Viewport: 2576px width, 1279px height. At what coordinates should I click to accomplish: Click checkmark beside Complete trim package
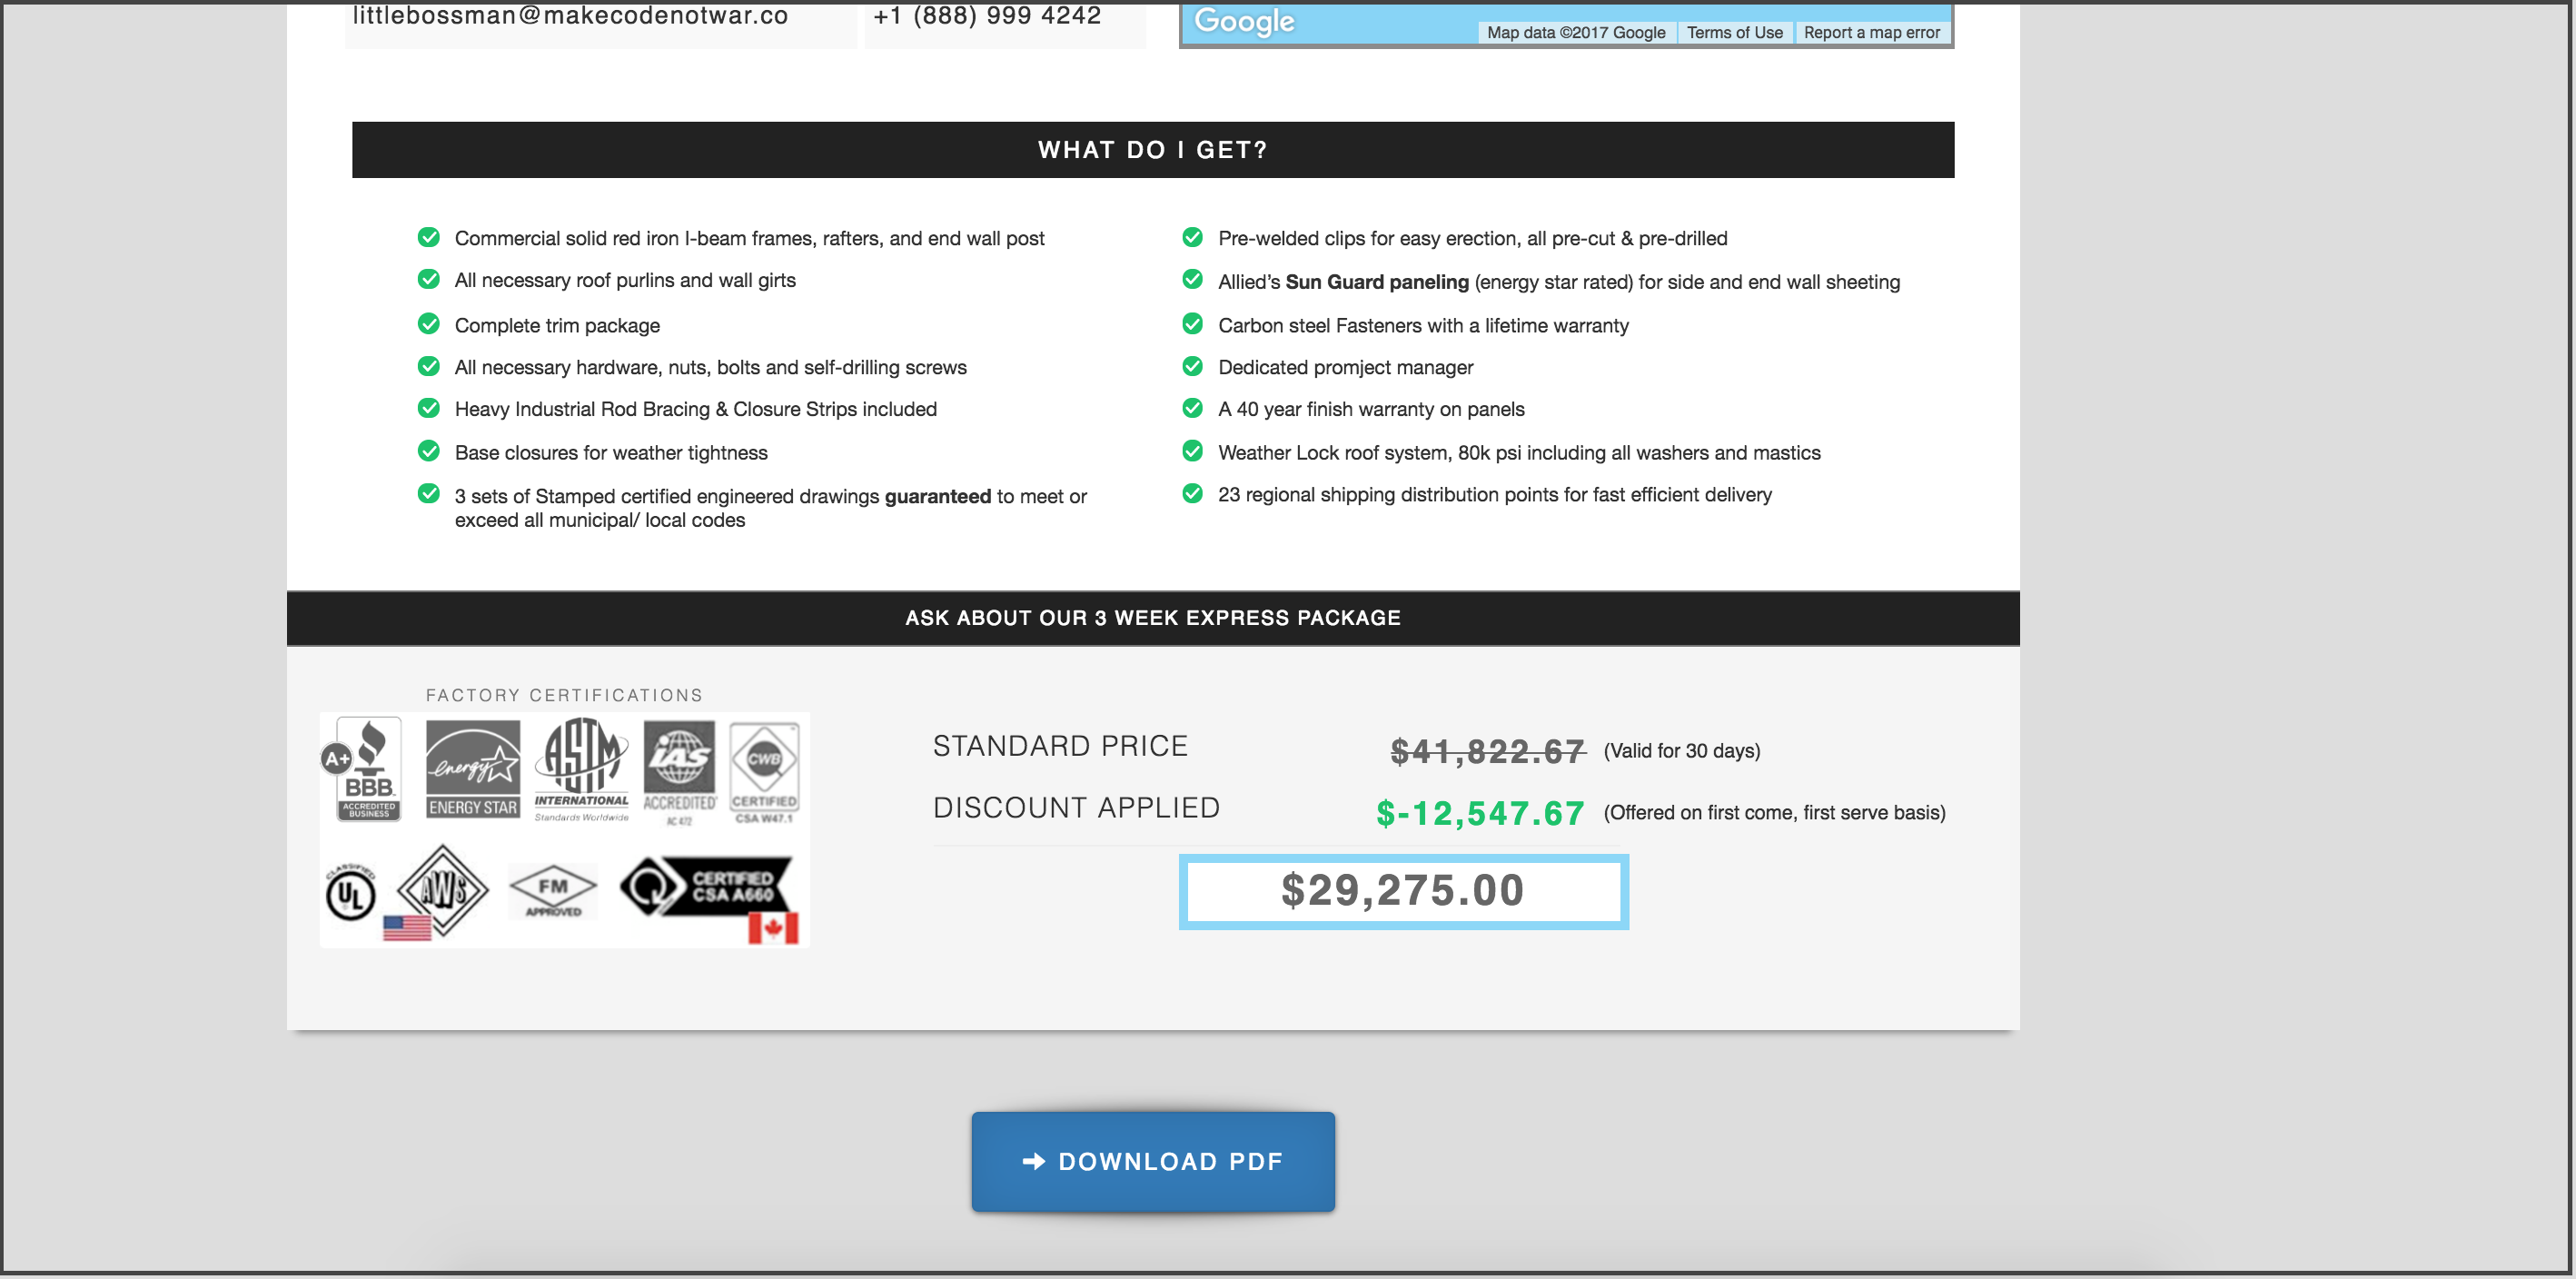(x=429, y=324)
